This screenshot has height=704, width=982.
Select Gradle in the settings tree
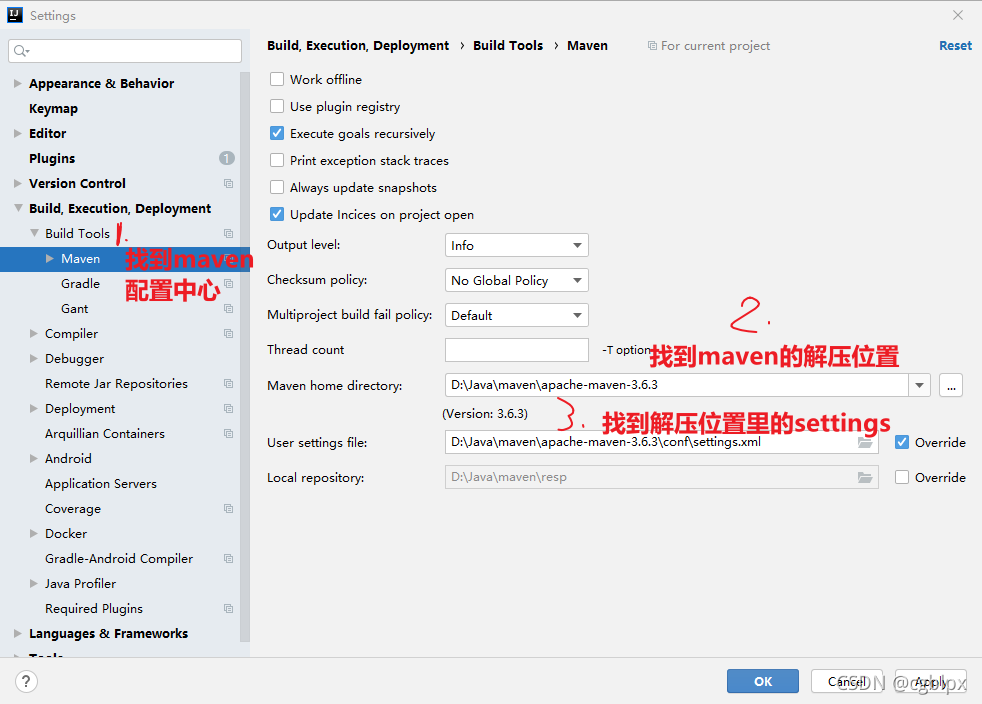(x=80, y=284)
